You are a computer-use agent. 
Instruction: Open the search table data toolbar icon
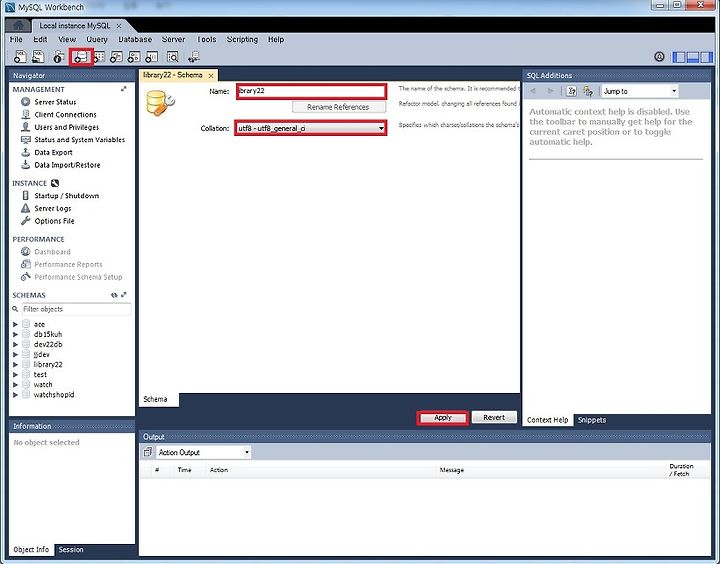[x=173, y=56]
